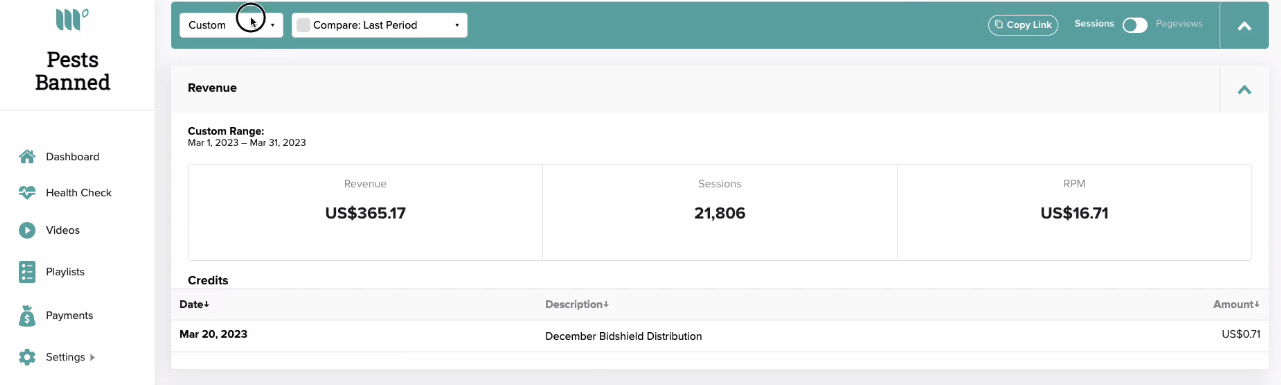Image resolution: width=1281 pixels, height=385 pixels.
Task: Click the Pageviews label
Action: pyautogui.click(x=1179, y=23)
